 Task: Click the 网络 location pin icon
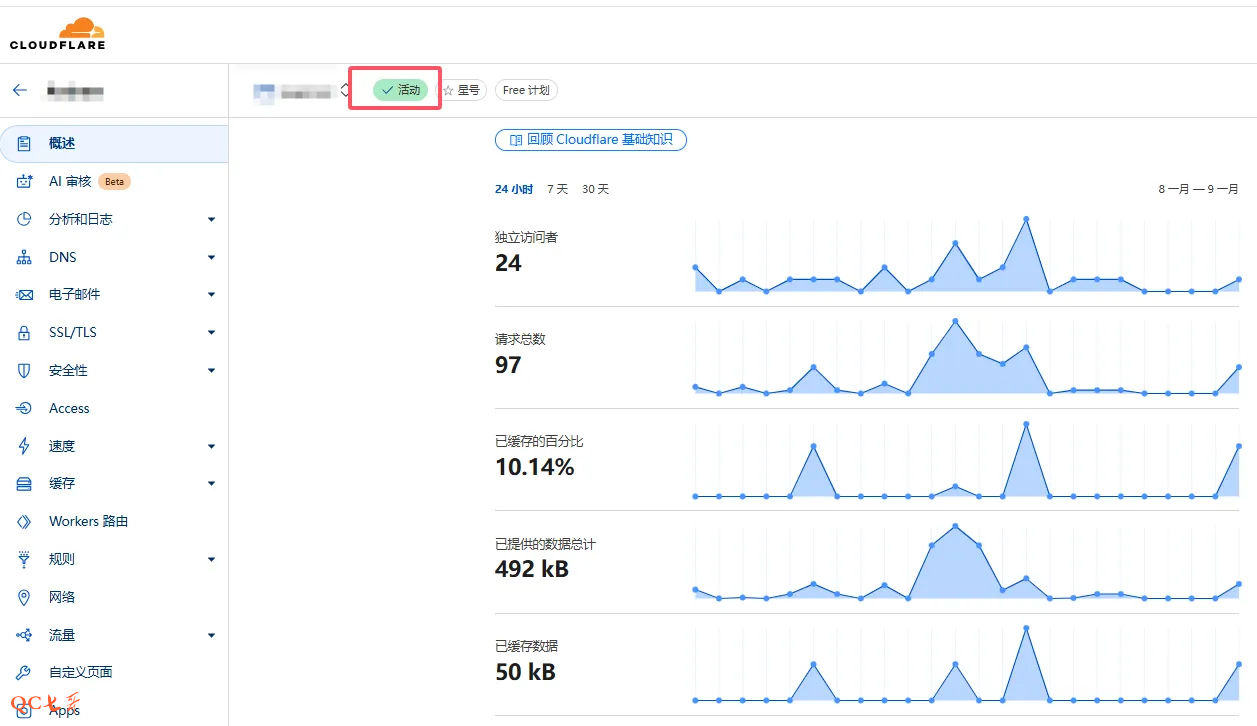(x=25, y=597)
